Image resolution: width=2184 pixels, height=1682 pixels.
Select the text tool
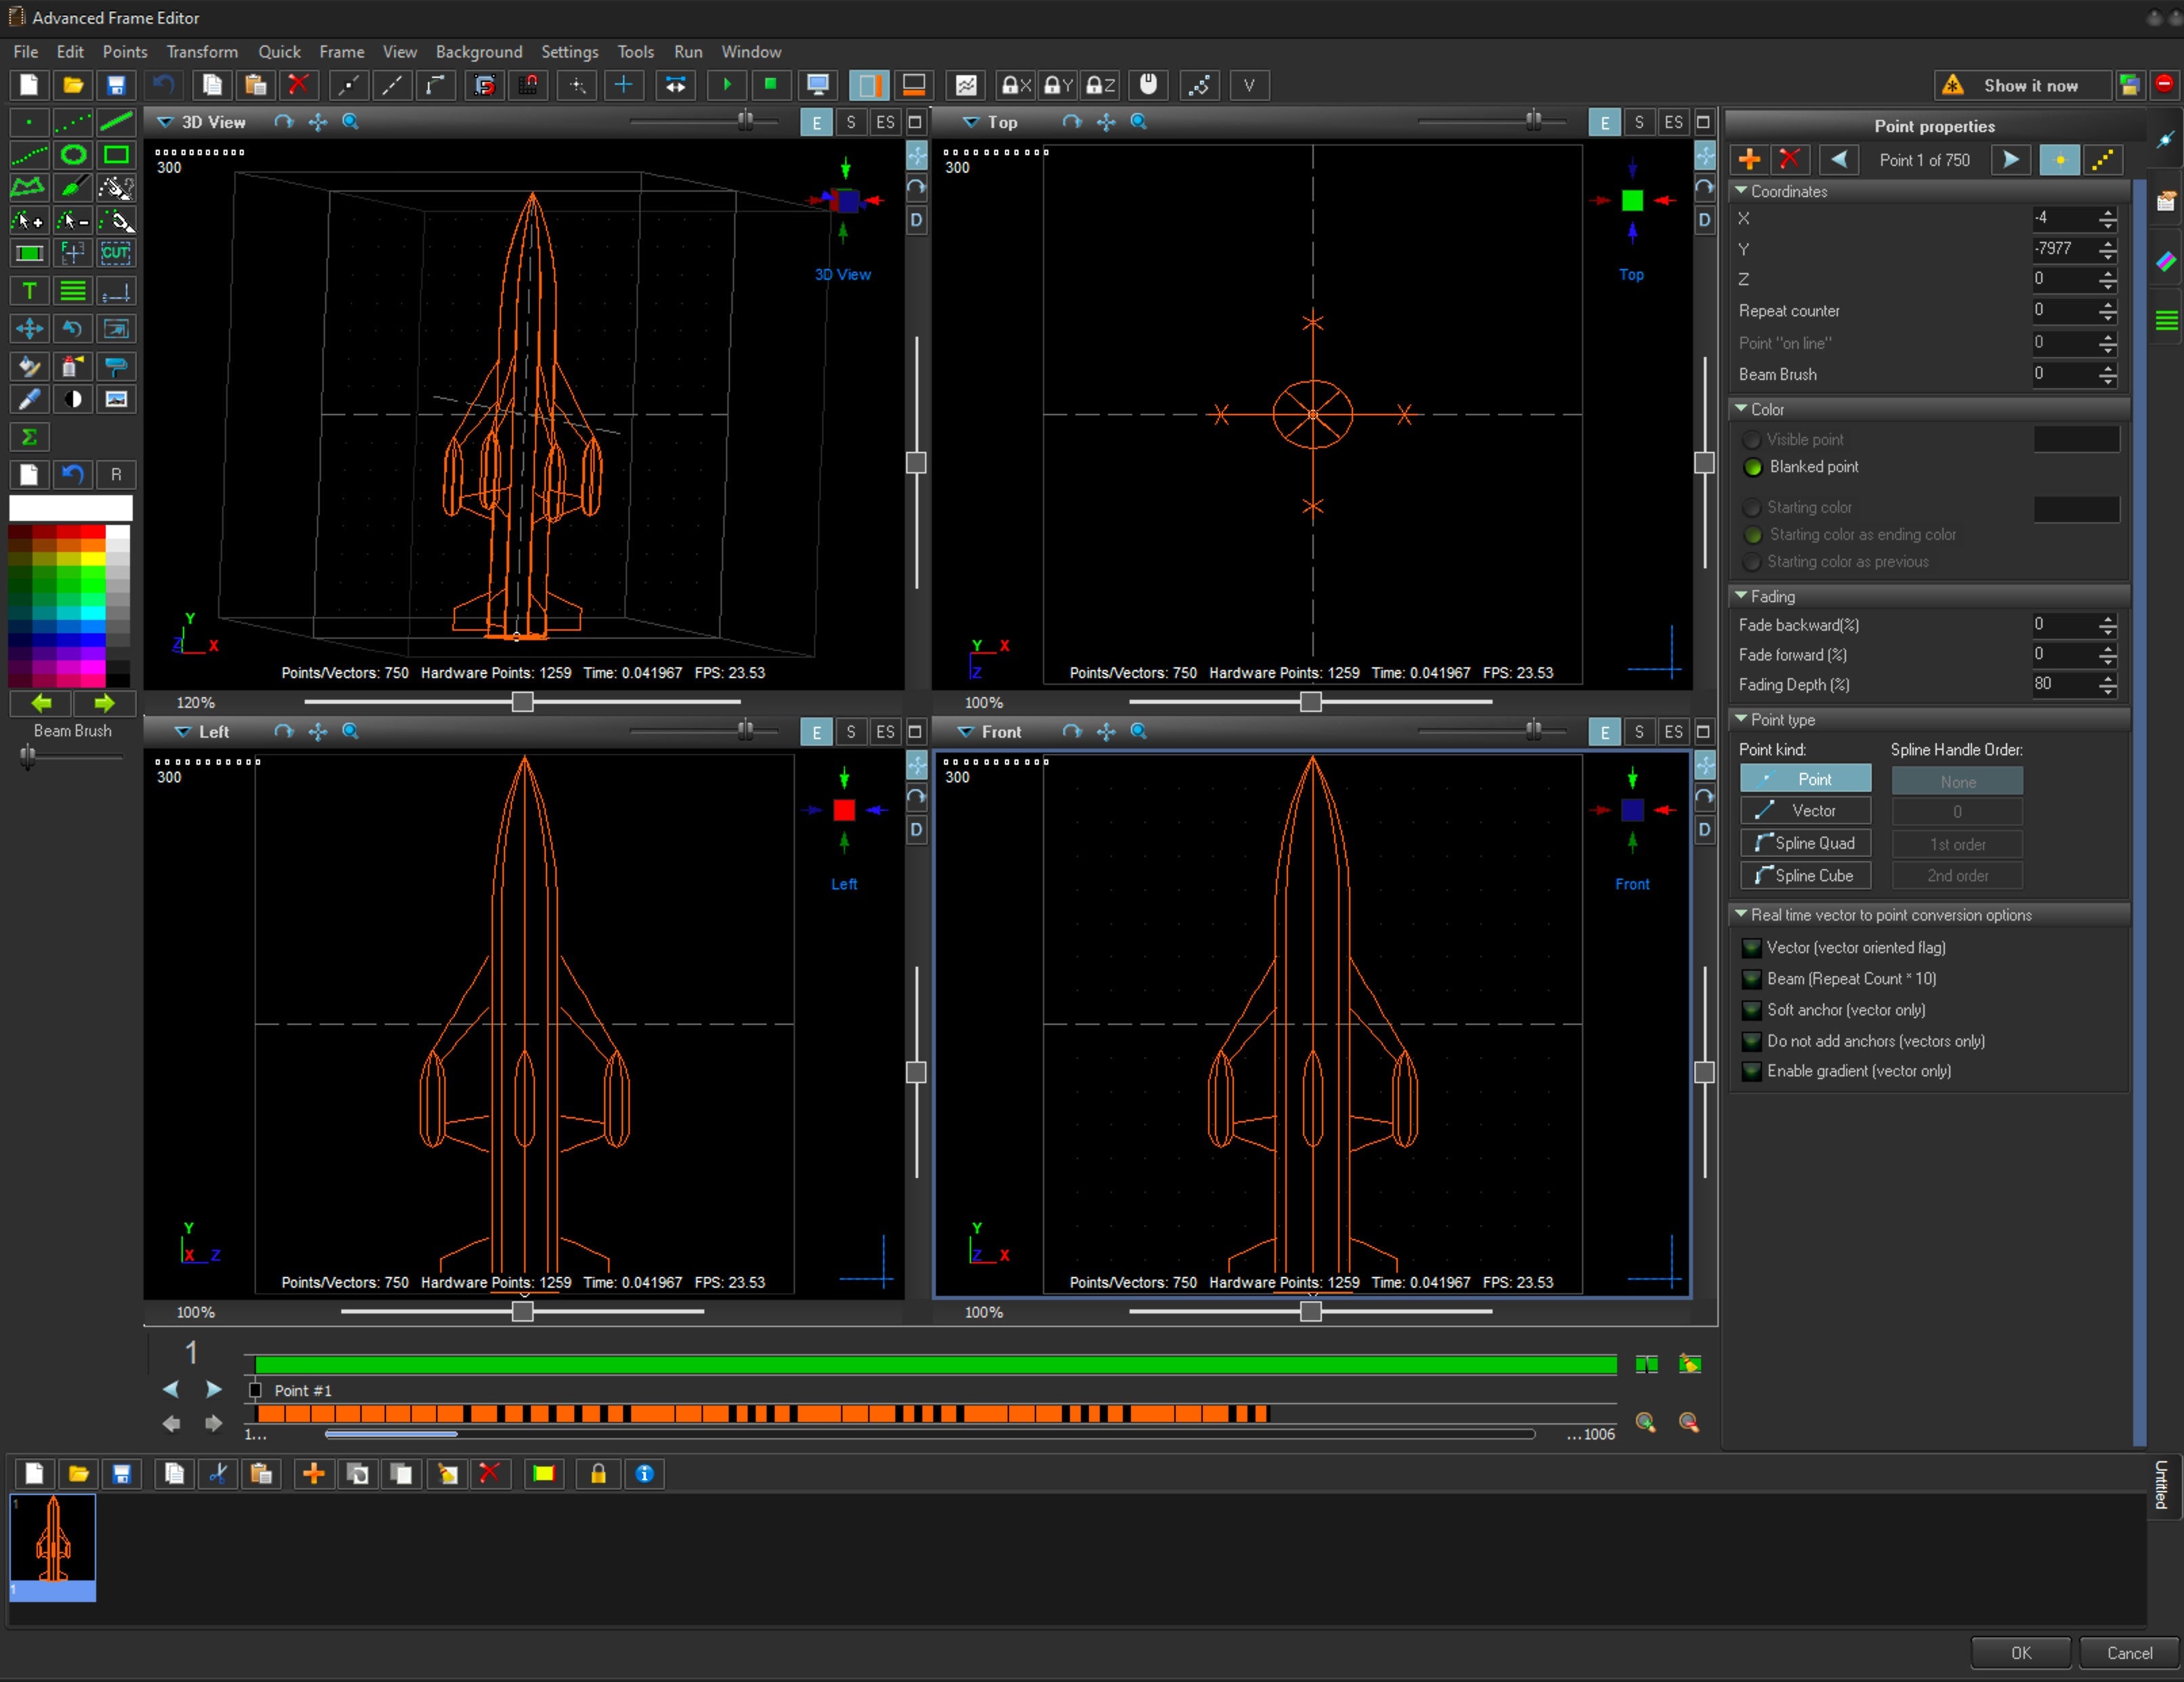click(29, 291)
